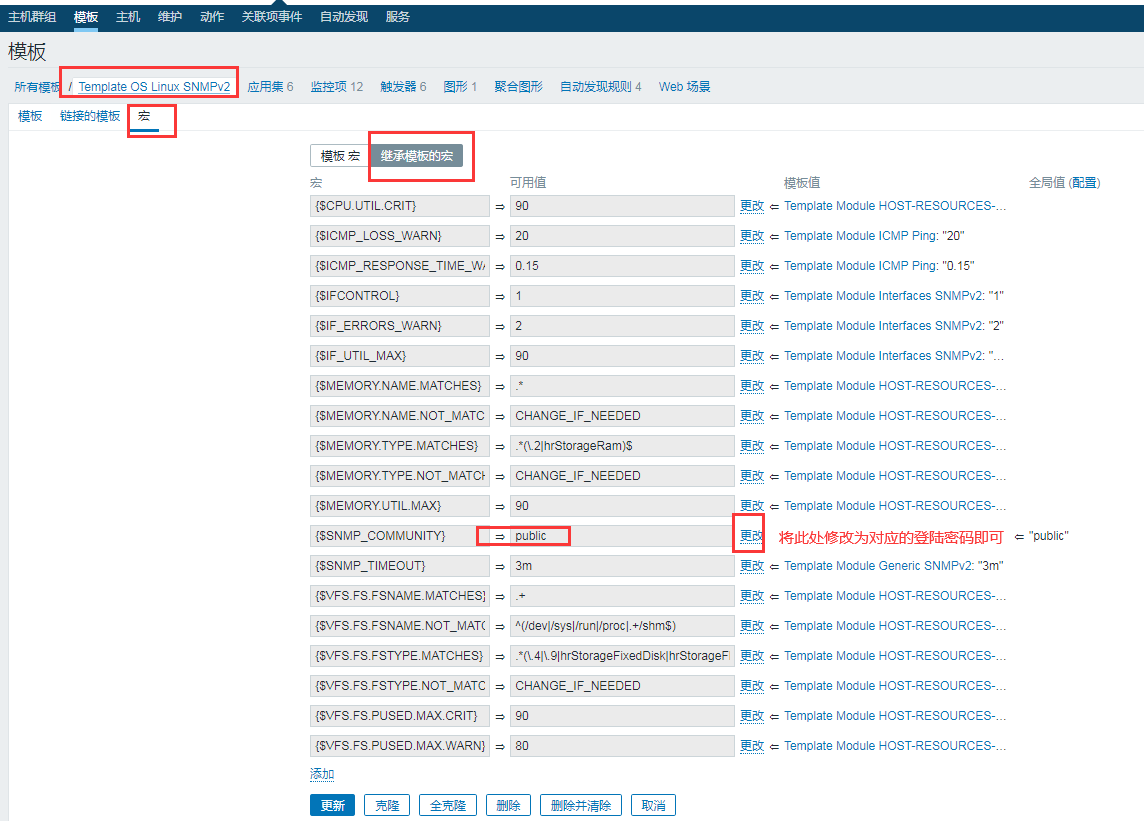Viewport: 1144px width, 821px height.
Task: Switch to 继承模板的宏 view
Action: [x=417, y=155]
